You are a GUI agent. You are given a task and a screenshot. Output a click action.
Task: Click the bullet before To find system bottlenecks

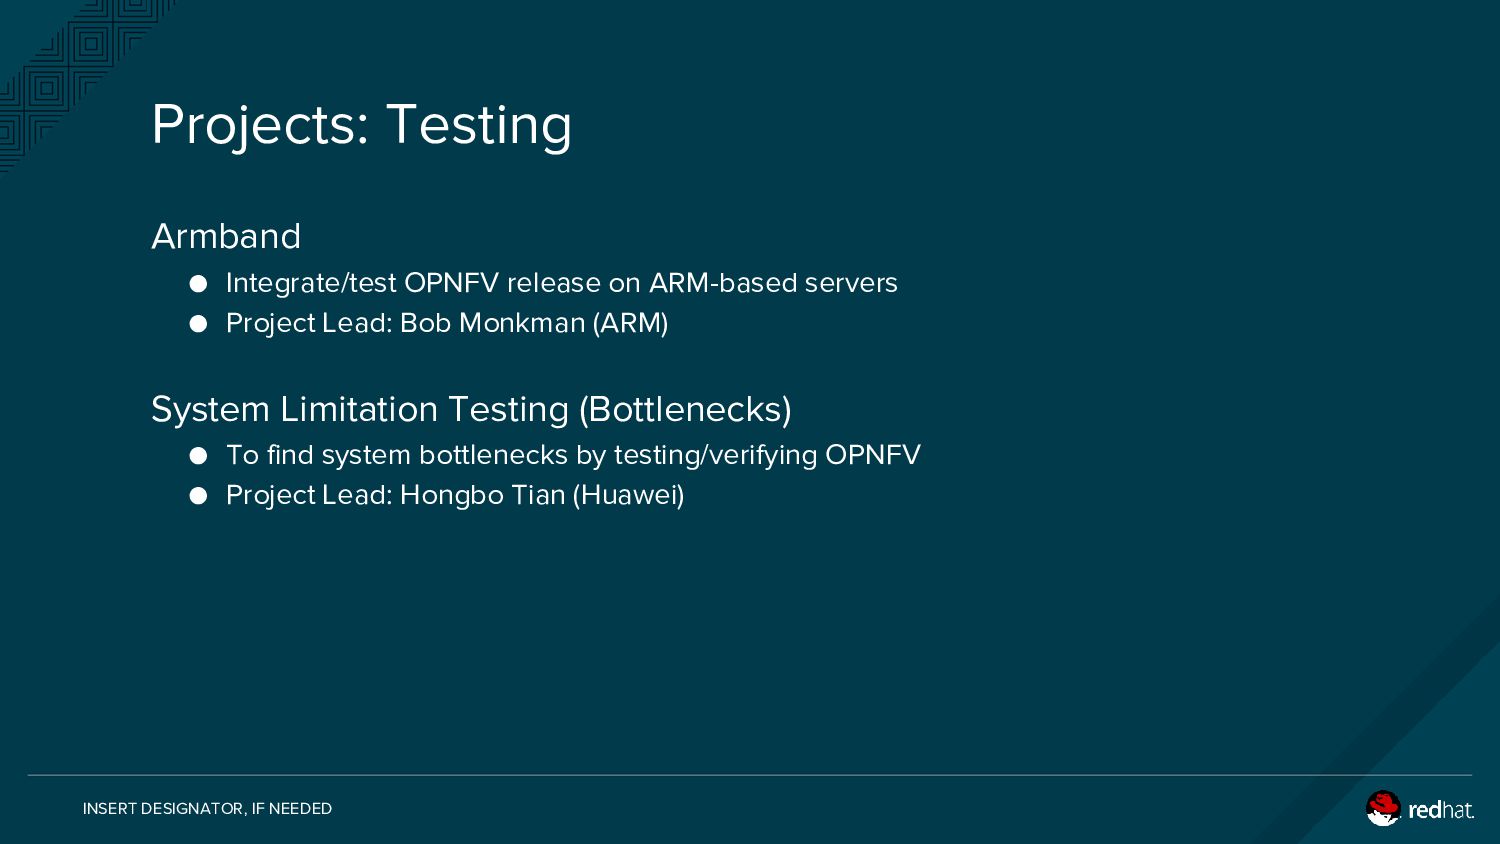coord(198,456)
